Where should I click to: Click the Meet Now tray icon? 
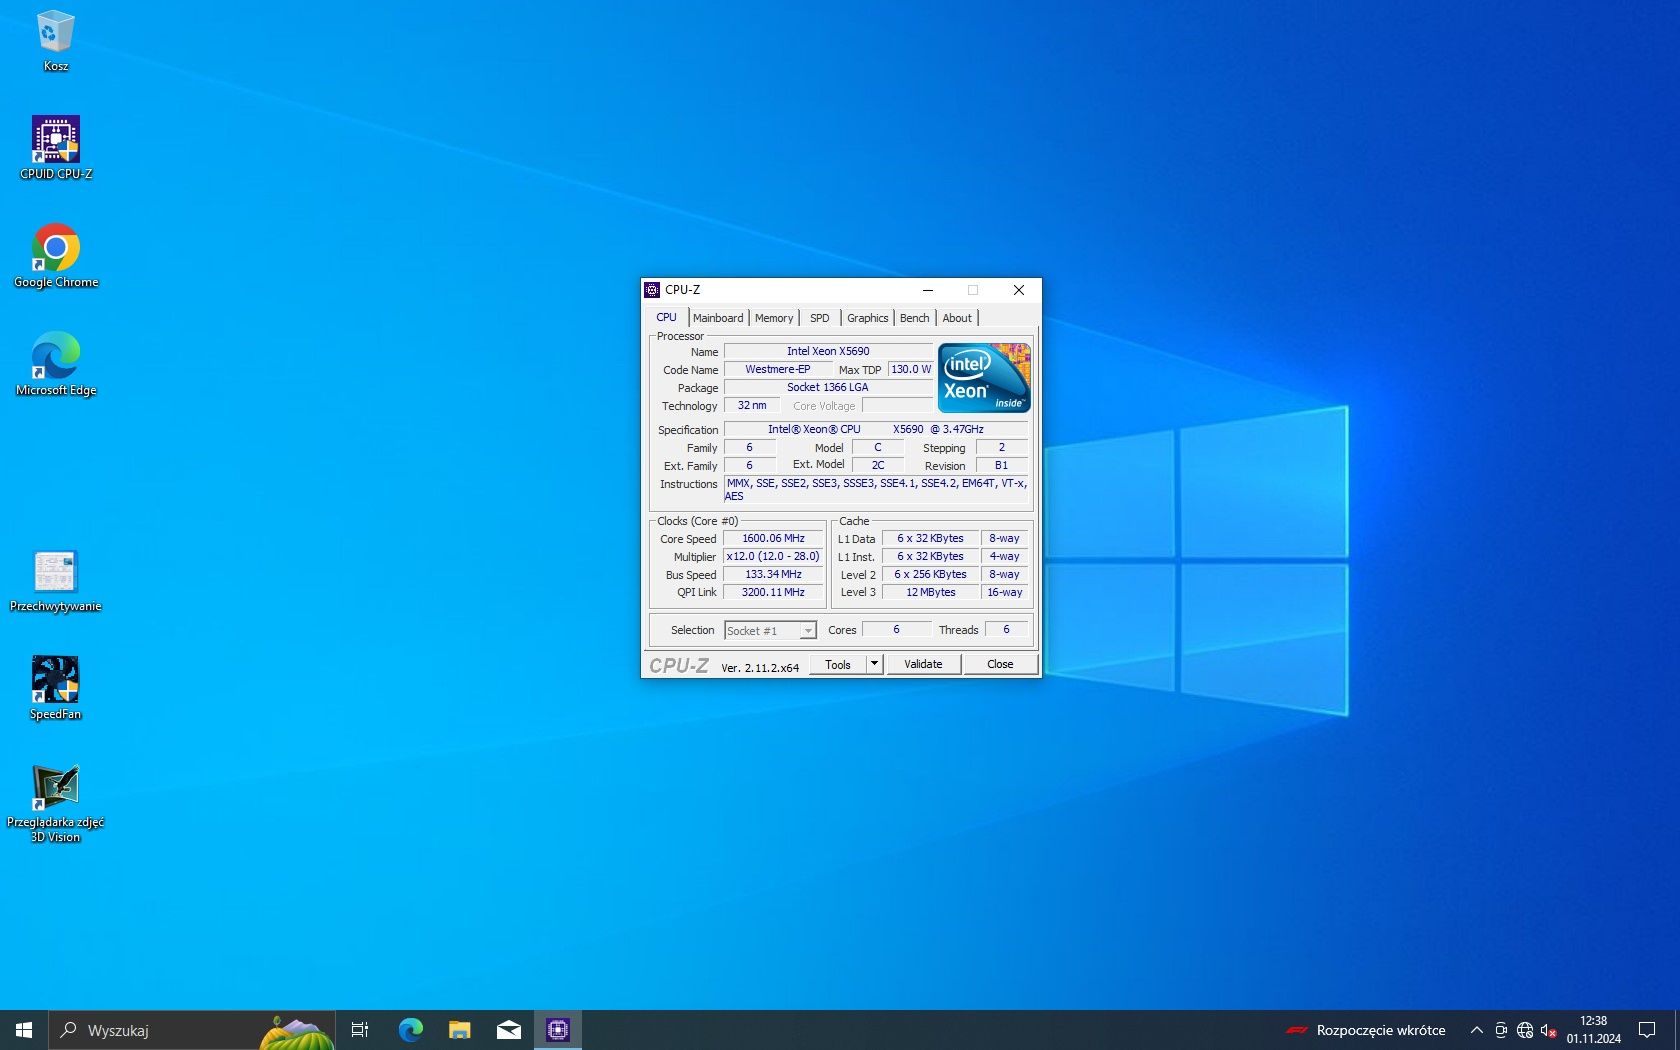click(1501, 1030)
